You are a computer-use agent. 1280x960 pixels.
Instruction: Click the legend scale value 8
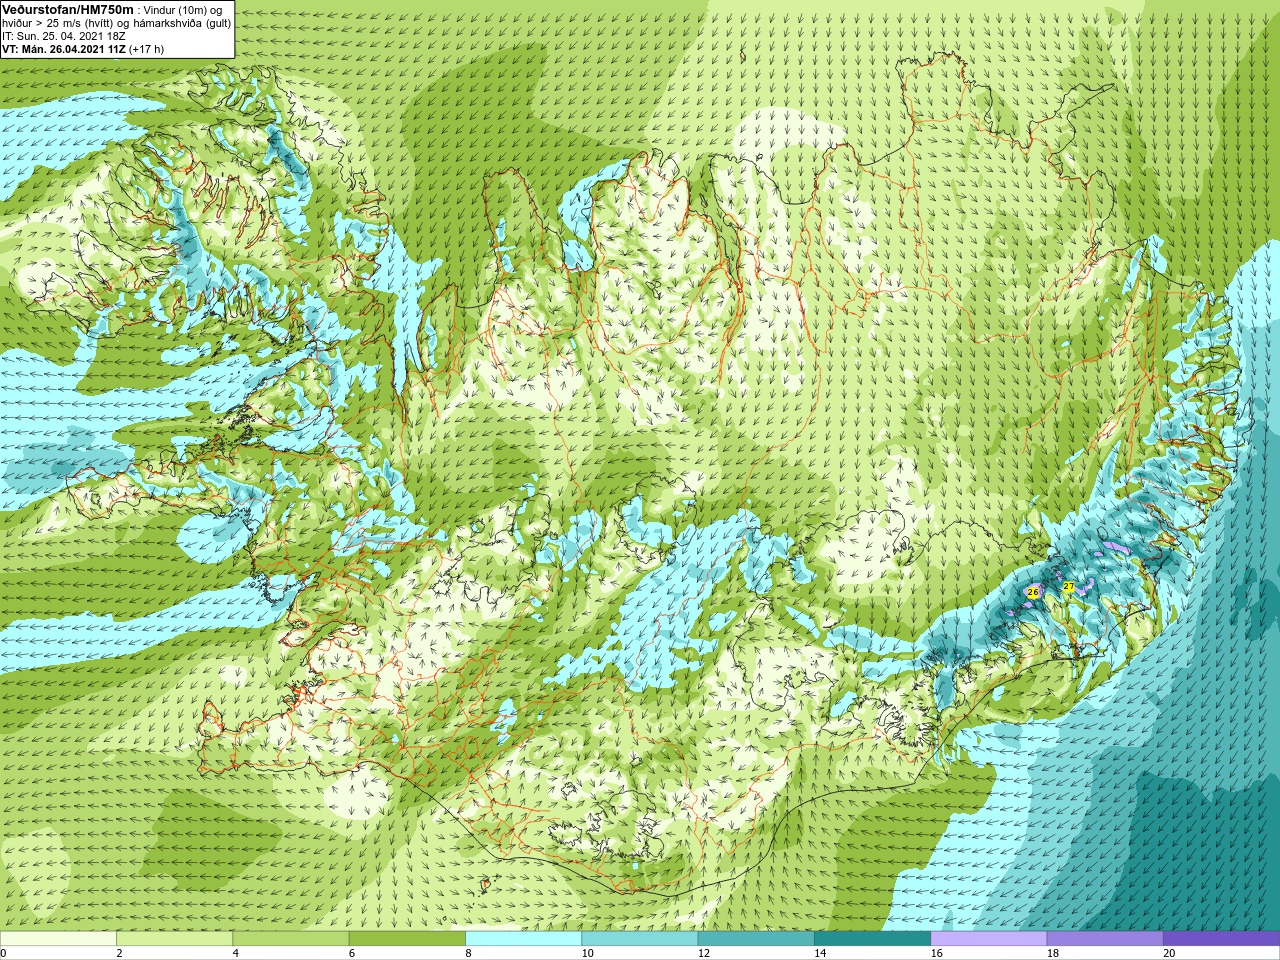pos(468,953)
